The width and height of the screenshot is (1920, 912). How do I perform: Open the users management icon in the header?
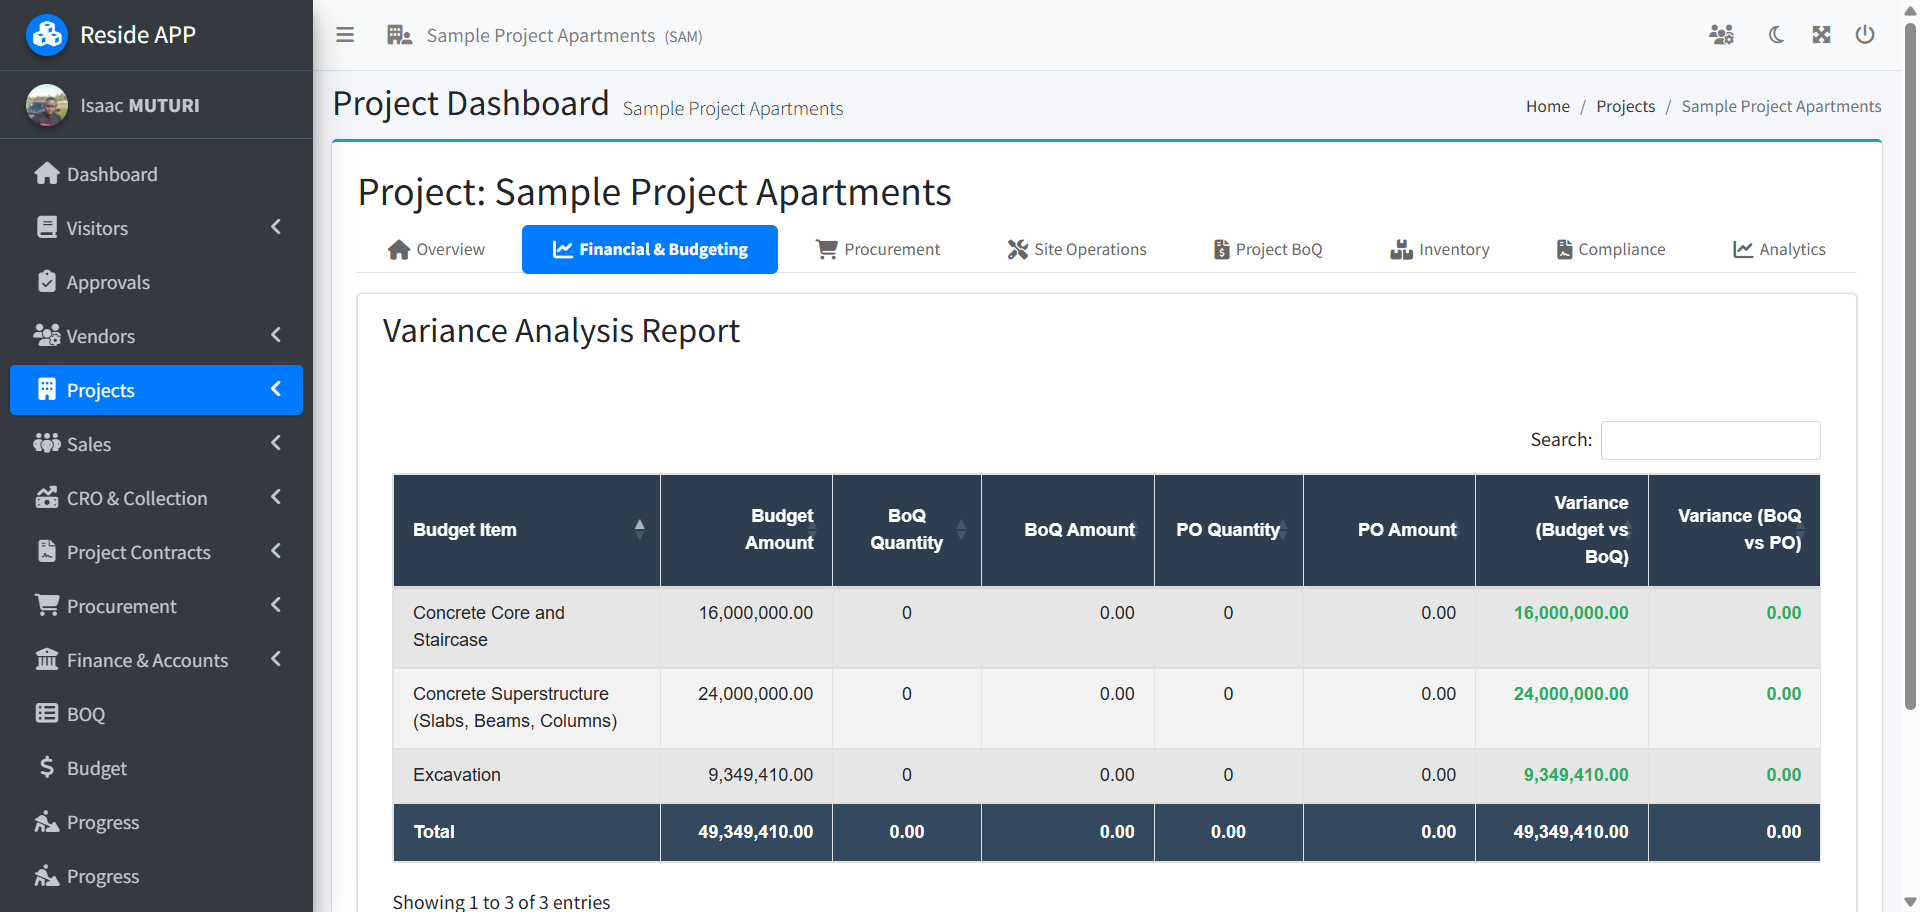click(1723, 35)
